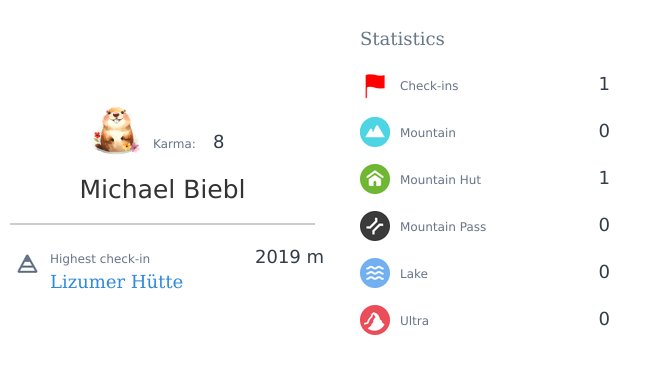Click the Mountain Pass label text

443,227
